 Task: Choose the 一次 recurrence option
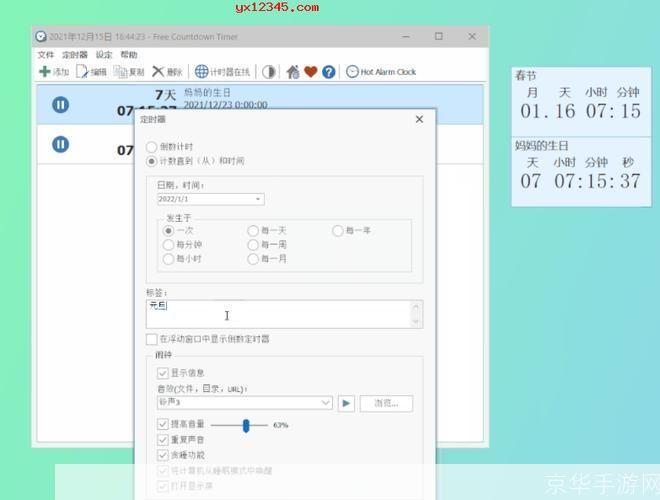tap(168, 231)
